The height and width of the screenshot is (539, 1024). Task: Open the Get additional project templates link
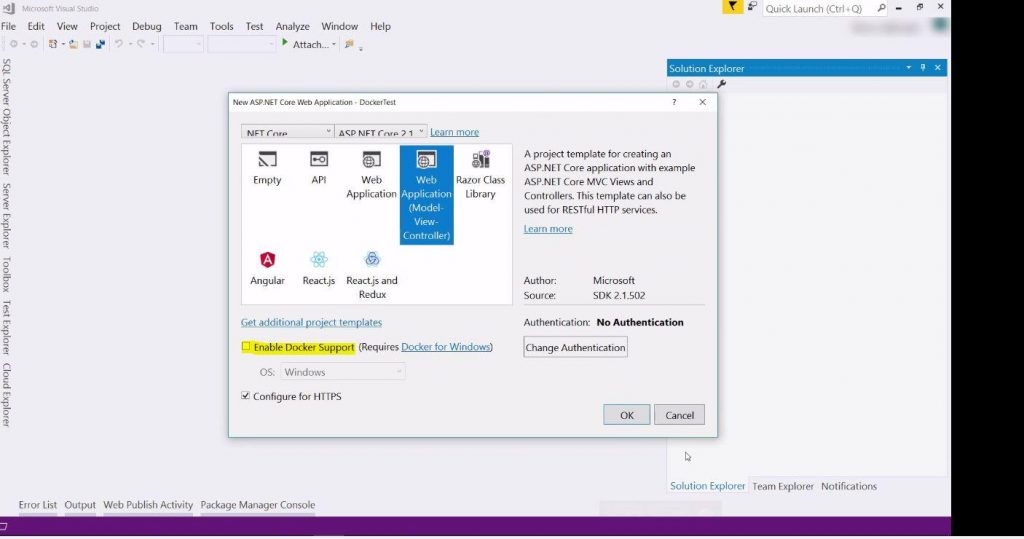312,322
